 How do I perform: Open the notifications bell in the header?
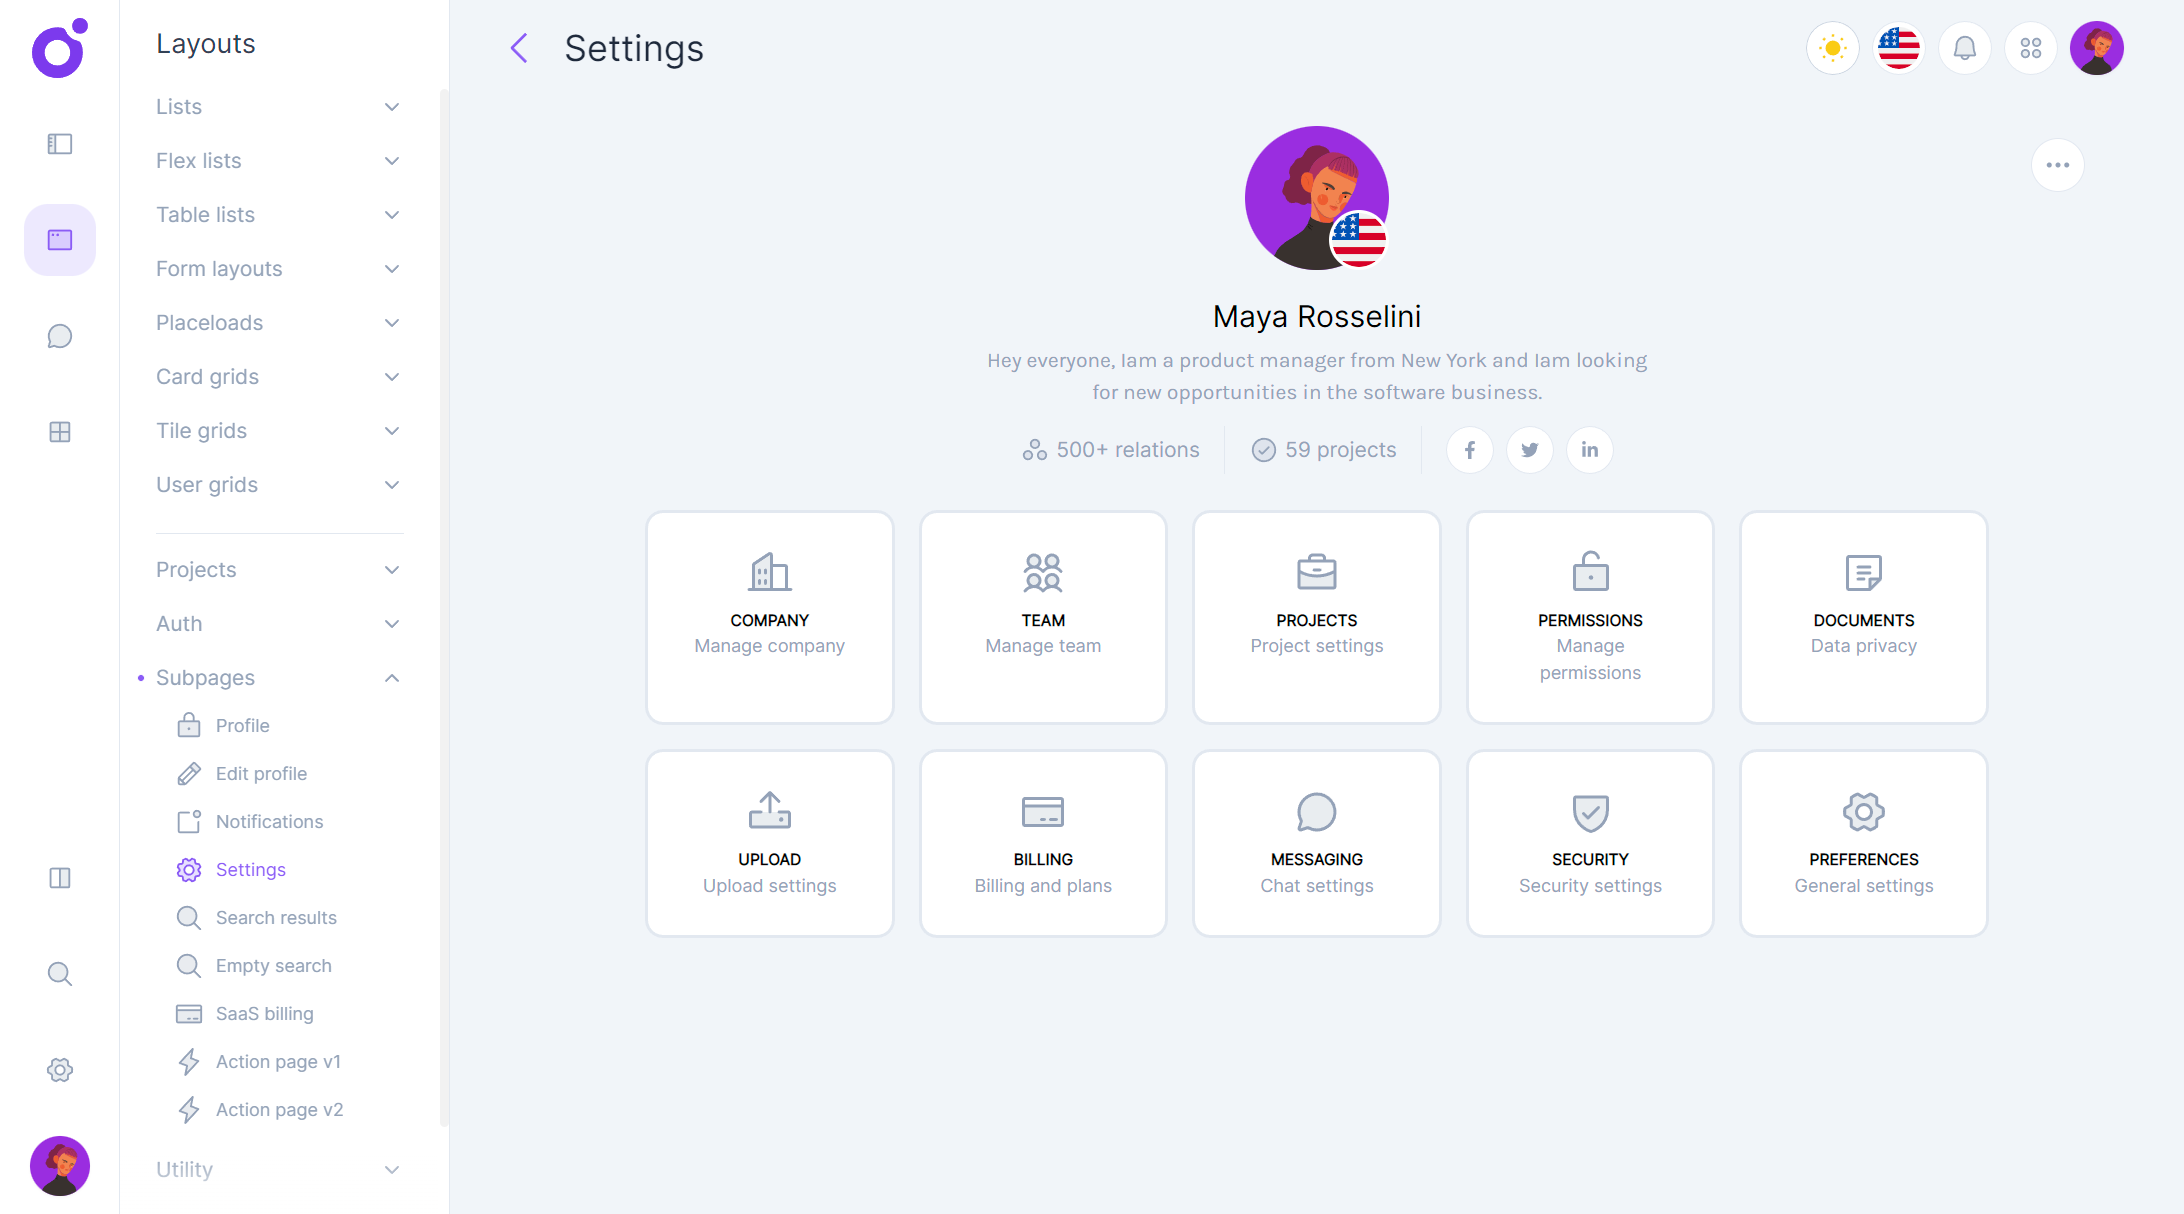click(1964, 48)
